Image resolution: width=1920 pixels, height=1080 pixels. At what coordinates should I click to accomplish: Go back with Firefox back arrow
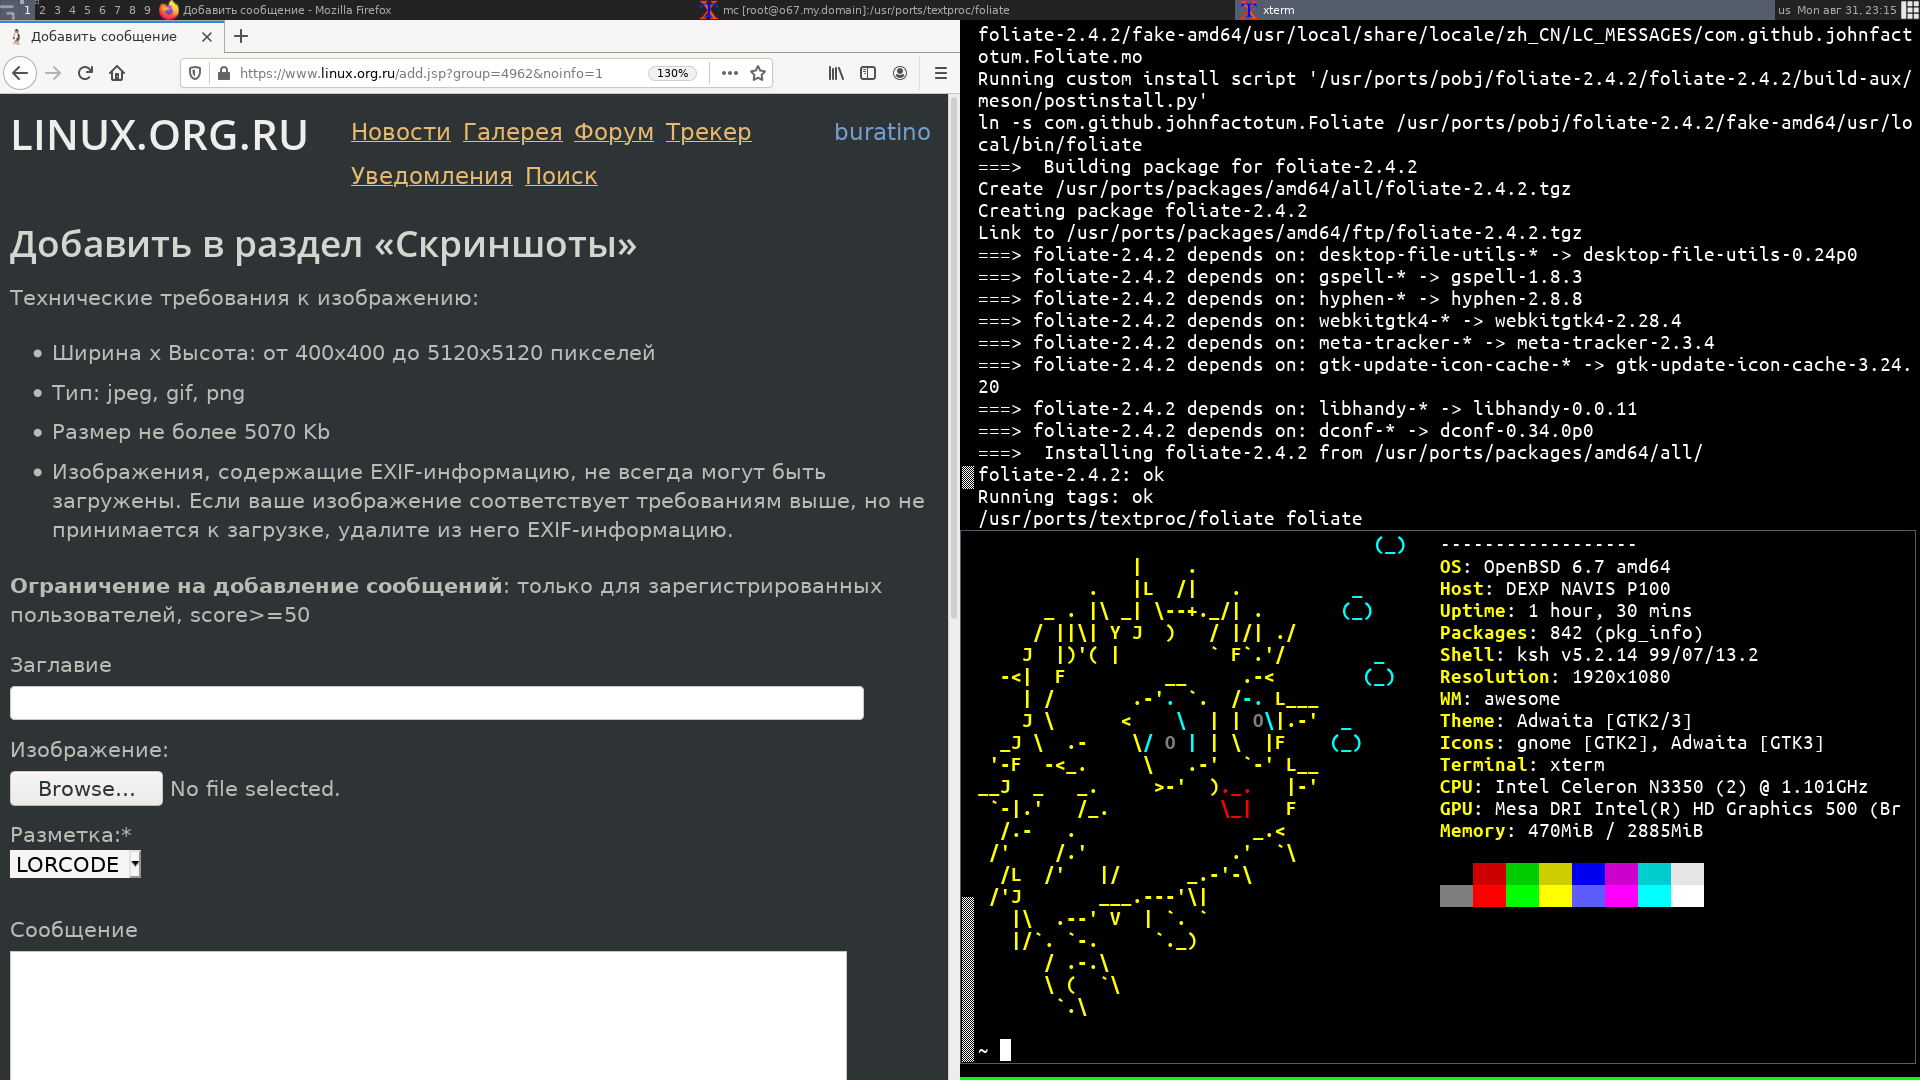[x=20, y=73]
